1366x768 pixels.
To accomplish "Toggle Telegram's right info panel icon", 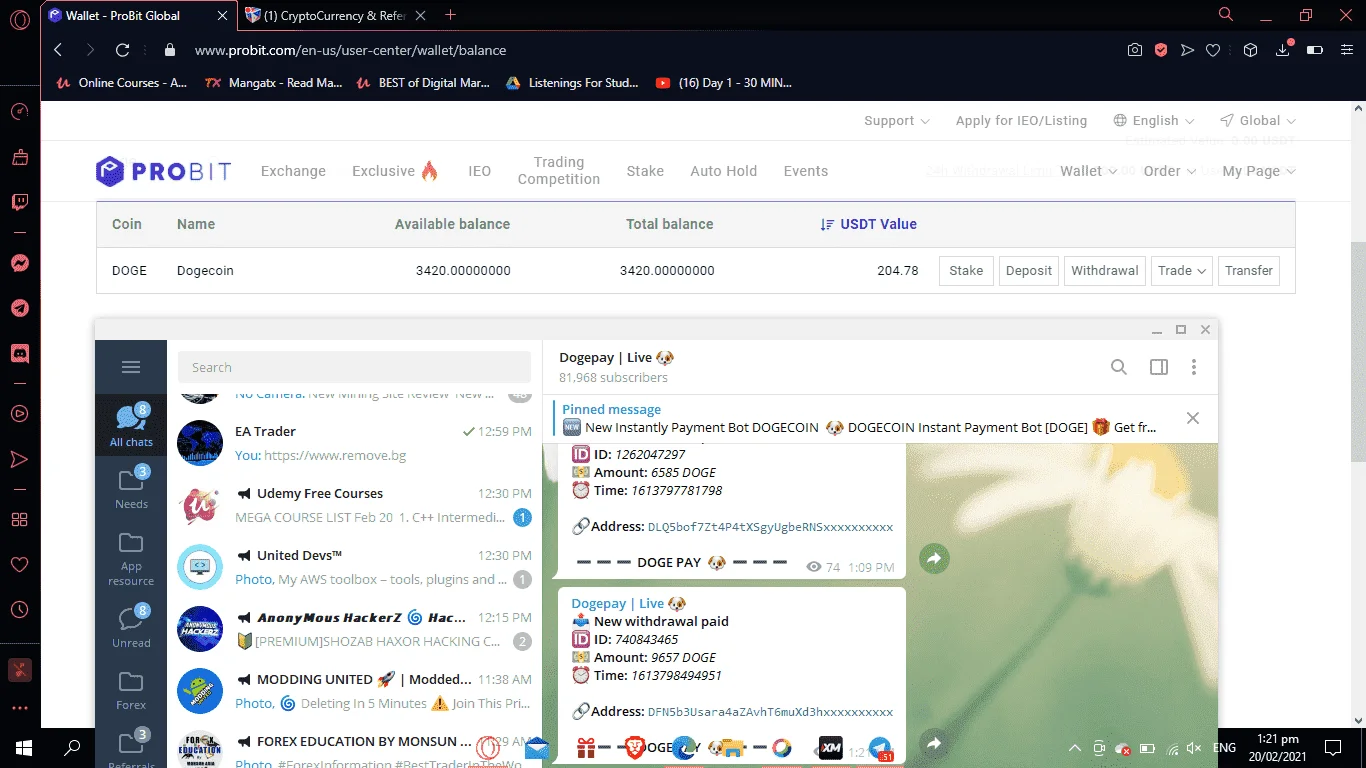I will point(1159,367).
